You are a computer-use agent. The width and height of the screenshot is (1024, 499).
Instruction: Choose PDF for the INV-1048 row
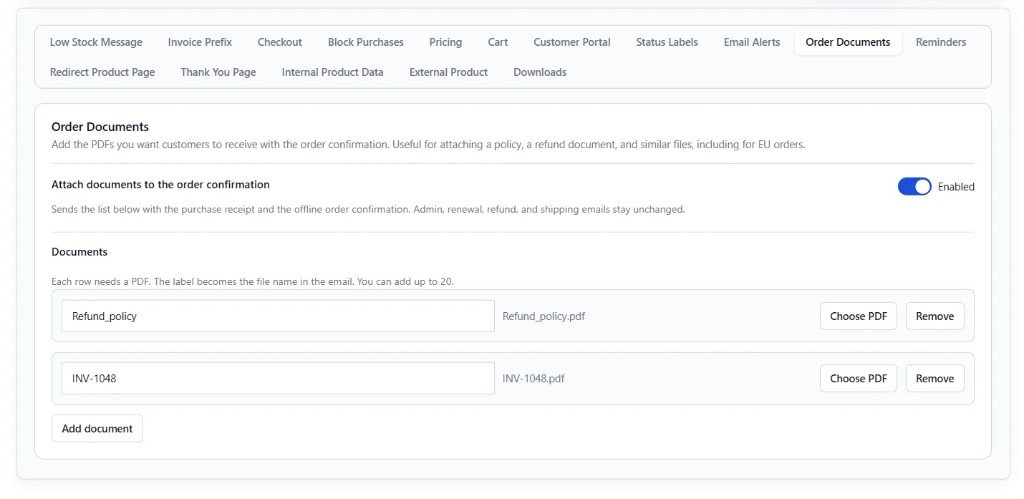pyautogui.click(x=858, y=378)
